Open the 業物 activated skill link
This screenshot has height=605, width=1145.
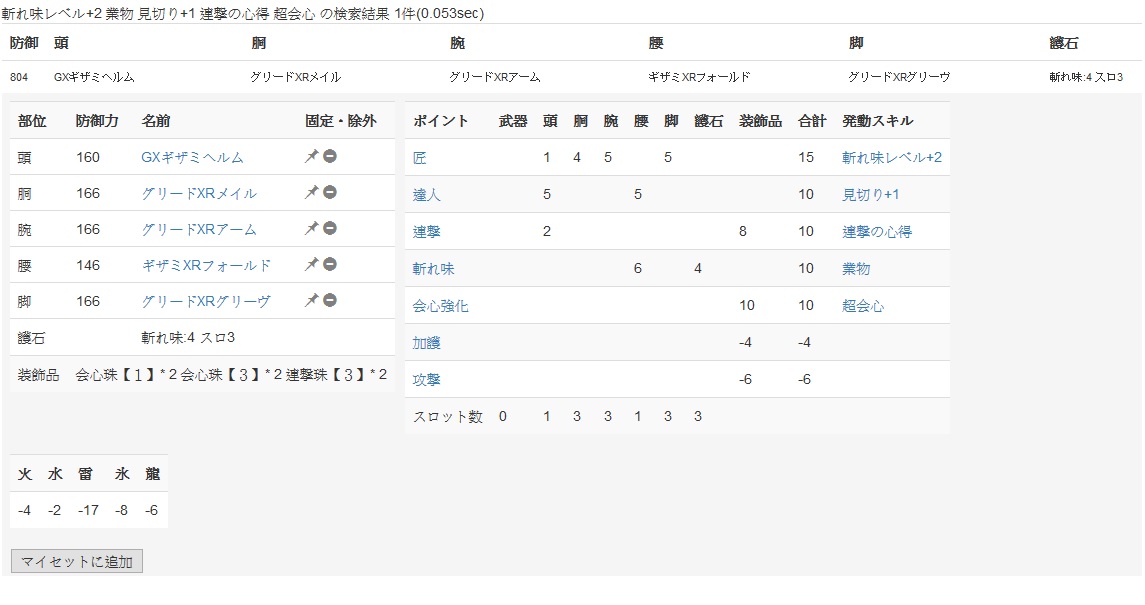click(856, 269)
